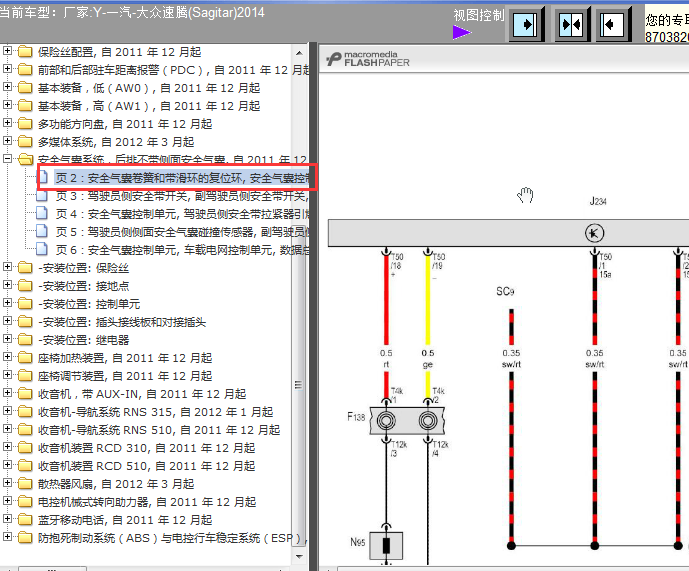Click the page icon of 页 6 entry
This screenshot has width=689, height=571.
(42, 249)
